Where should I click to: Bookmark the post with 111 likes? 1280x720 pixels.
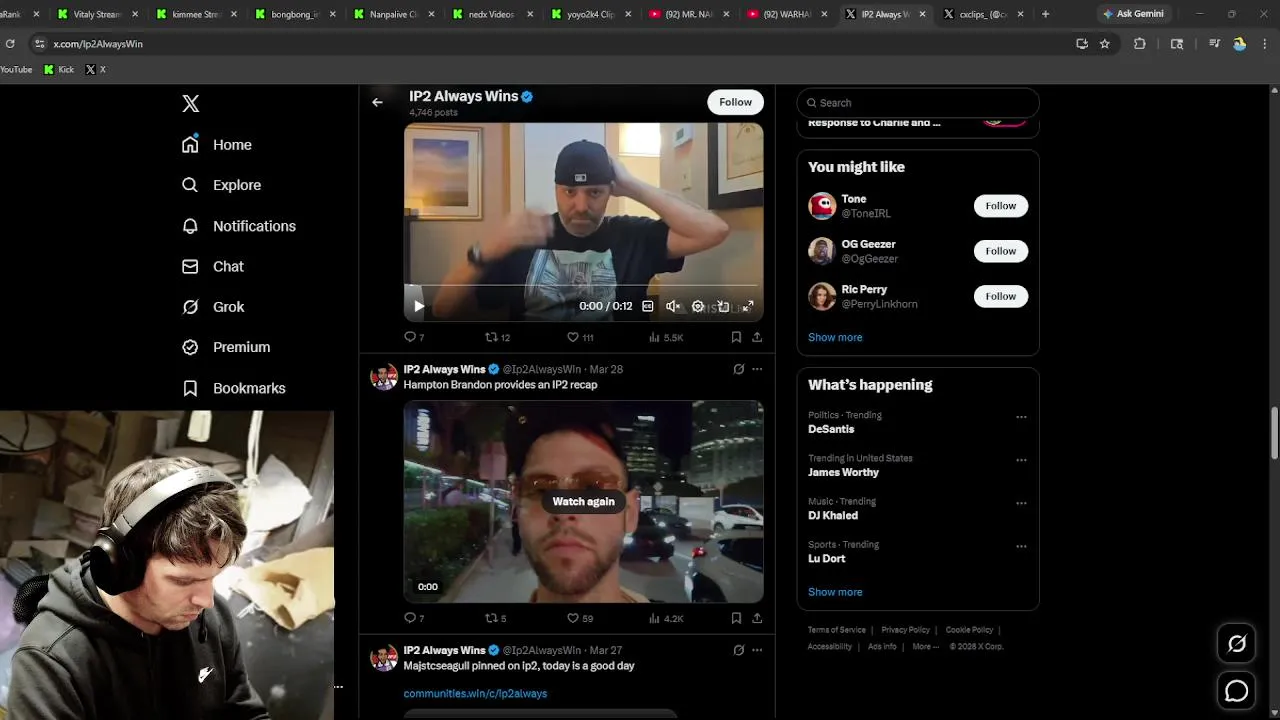[736, 337]
